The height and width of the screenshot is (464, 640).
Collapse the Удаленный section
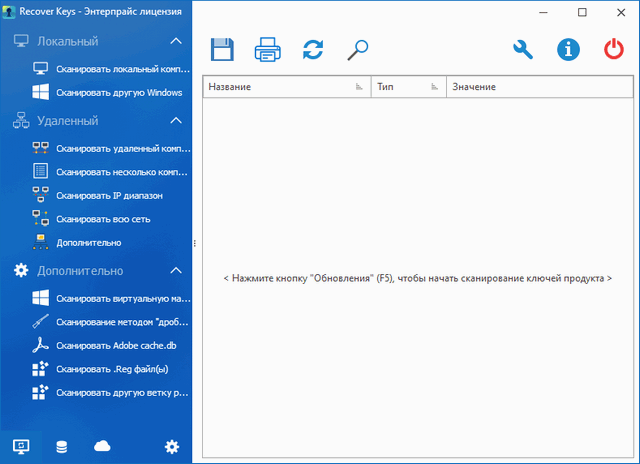[x=176, y=121]
